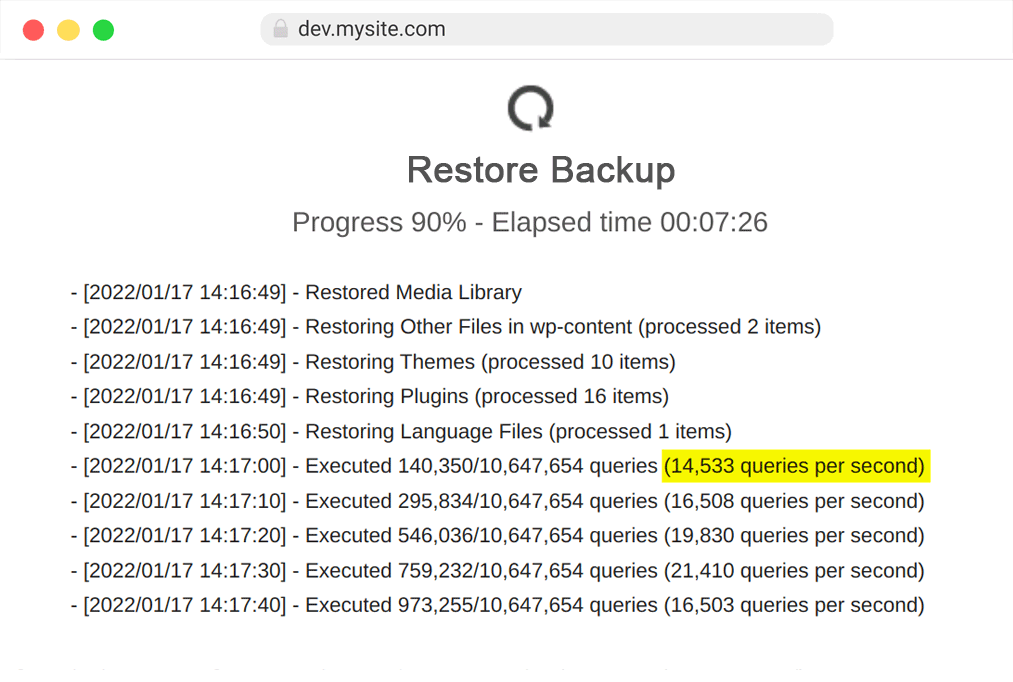Click the red close window dot
The height and width of the screenshot is (682, 1013).
(34, 30)
